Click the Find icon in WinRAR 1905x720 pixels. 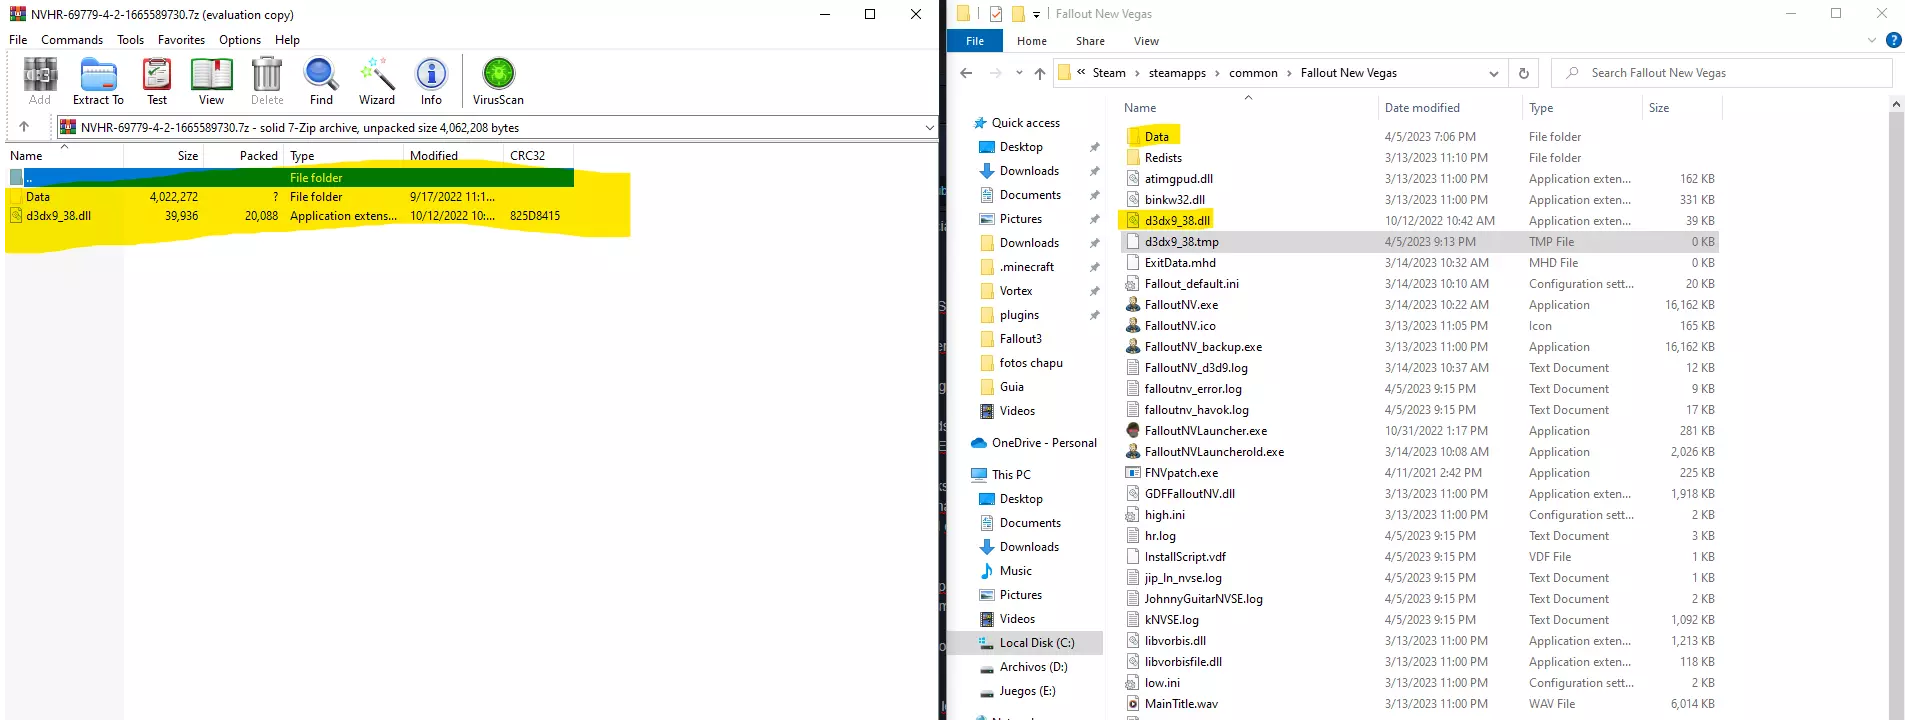coord(321,81)
